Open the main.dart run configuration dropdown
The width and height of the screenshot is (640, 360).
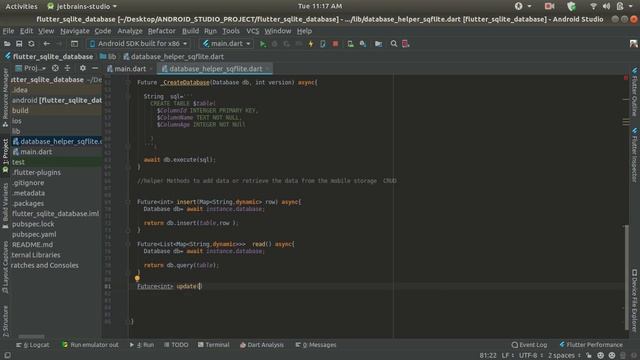click(227, 44)
